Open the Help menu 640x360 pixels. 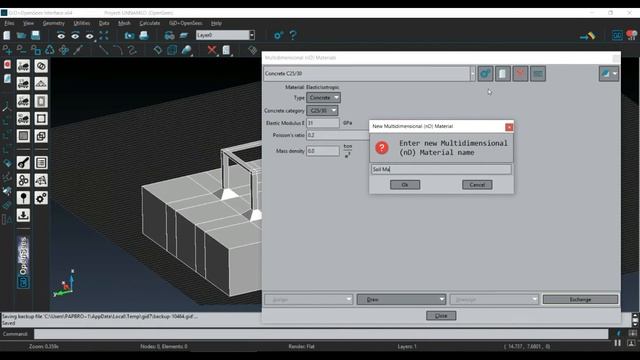point(216,23)
